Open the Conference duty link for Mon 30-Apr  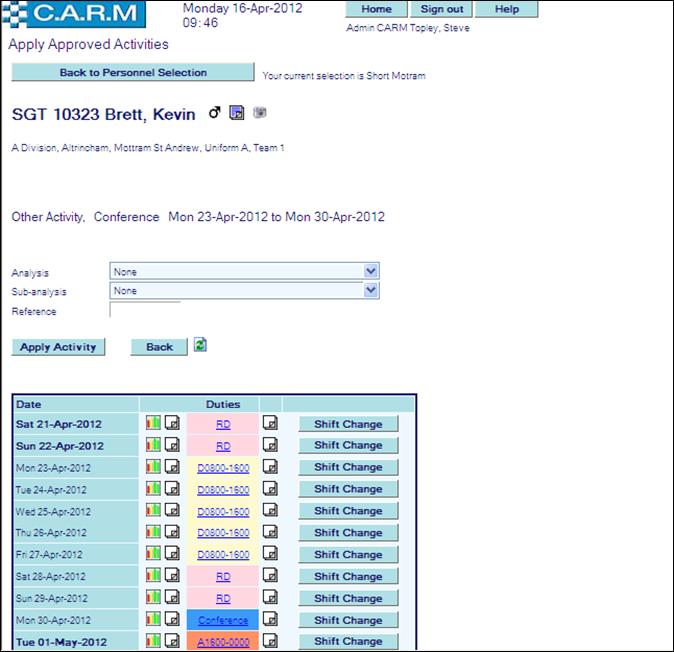(x=223, y=620)
